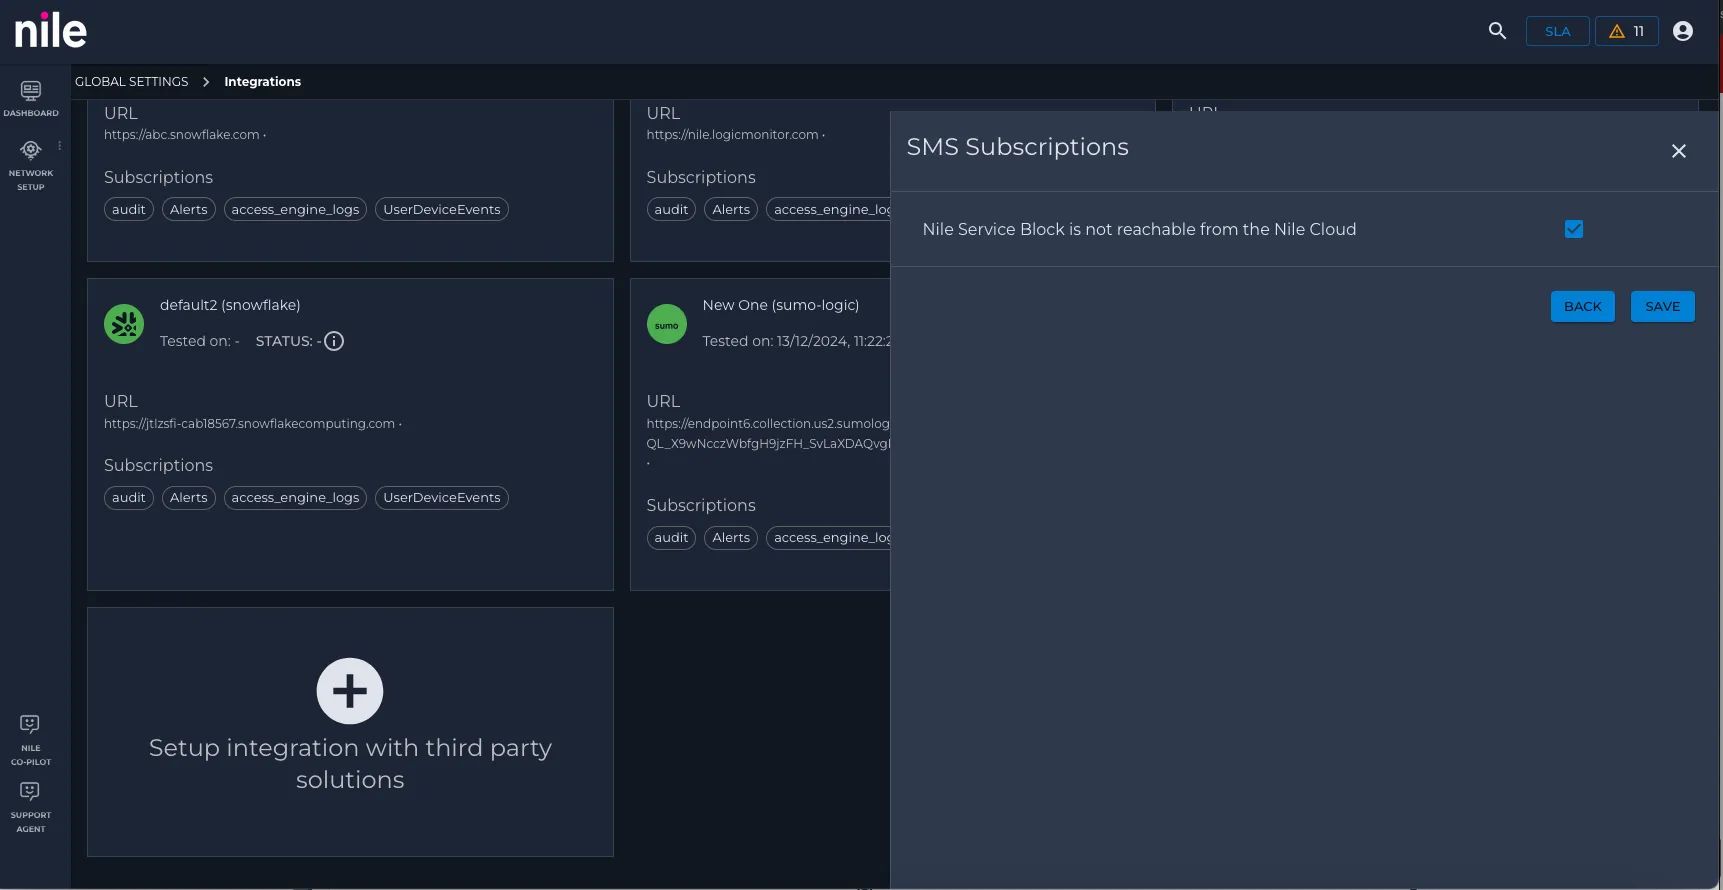Click the plus icon to setup integration
Screen dimensions: 1723x890
(350, 691)
